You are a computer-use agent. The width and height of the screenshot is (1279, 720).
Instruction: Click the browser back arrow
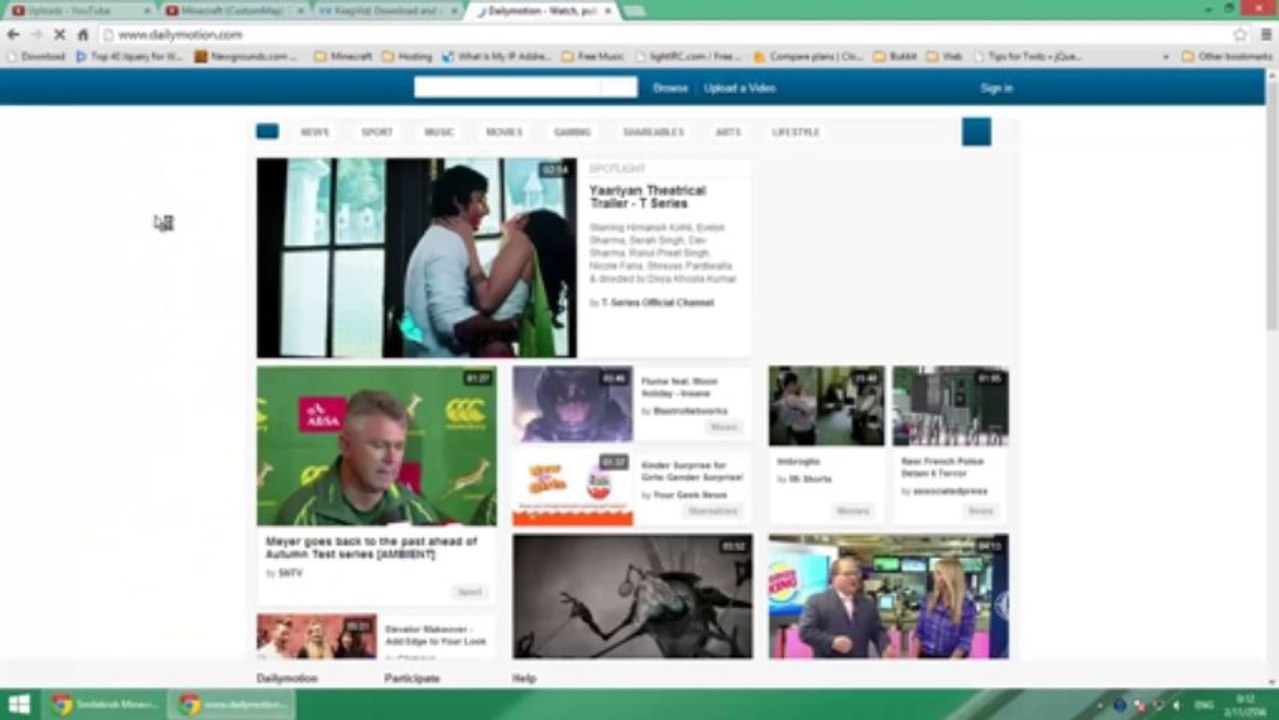[x=13, y=34]
